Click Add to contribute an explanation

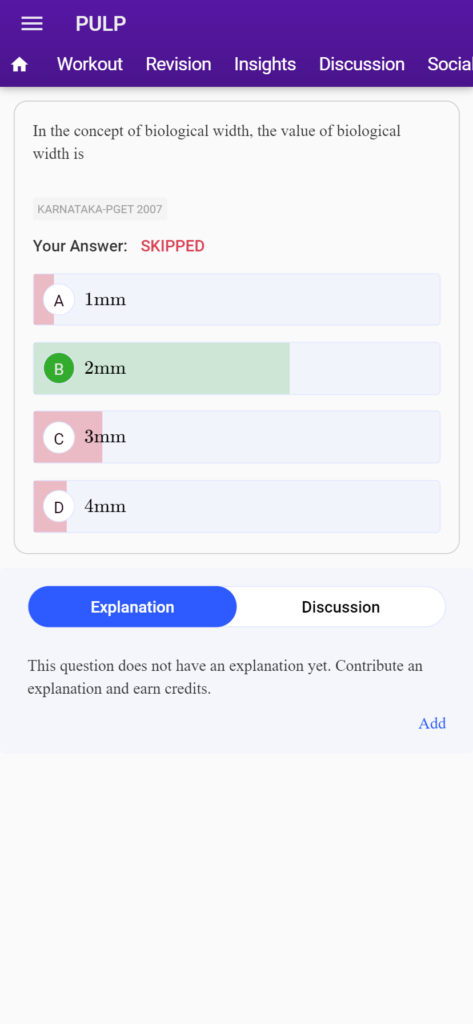pyautogui.click(x=432, y=723)
